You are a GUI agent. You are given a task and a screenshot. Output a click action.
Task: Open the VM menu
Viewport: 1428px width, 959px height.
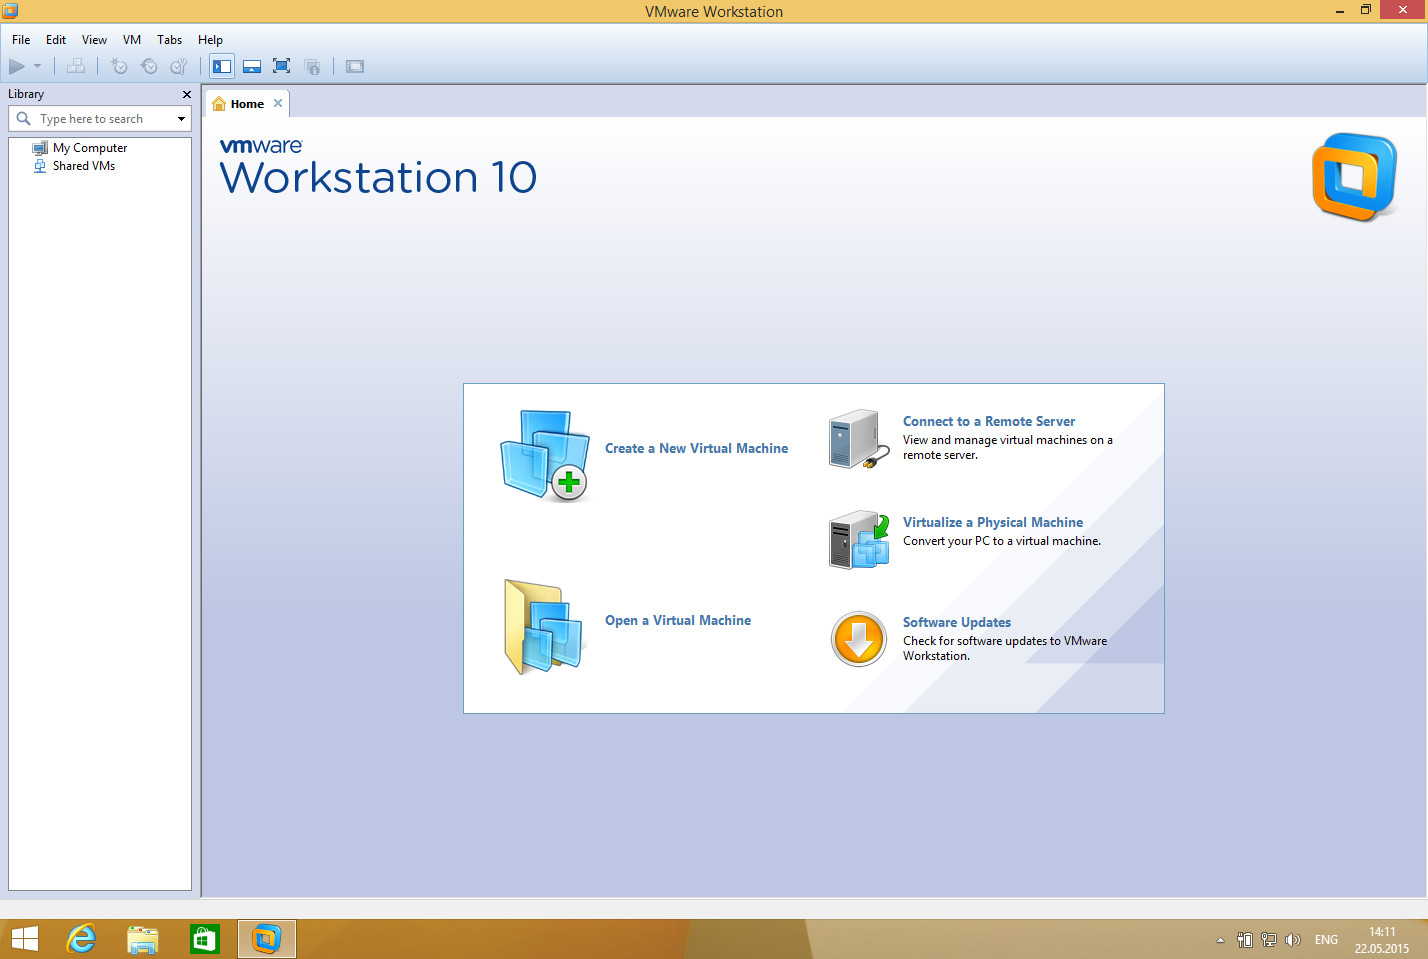pos(132,40)
